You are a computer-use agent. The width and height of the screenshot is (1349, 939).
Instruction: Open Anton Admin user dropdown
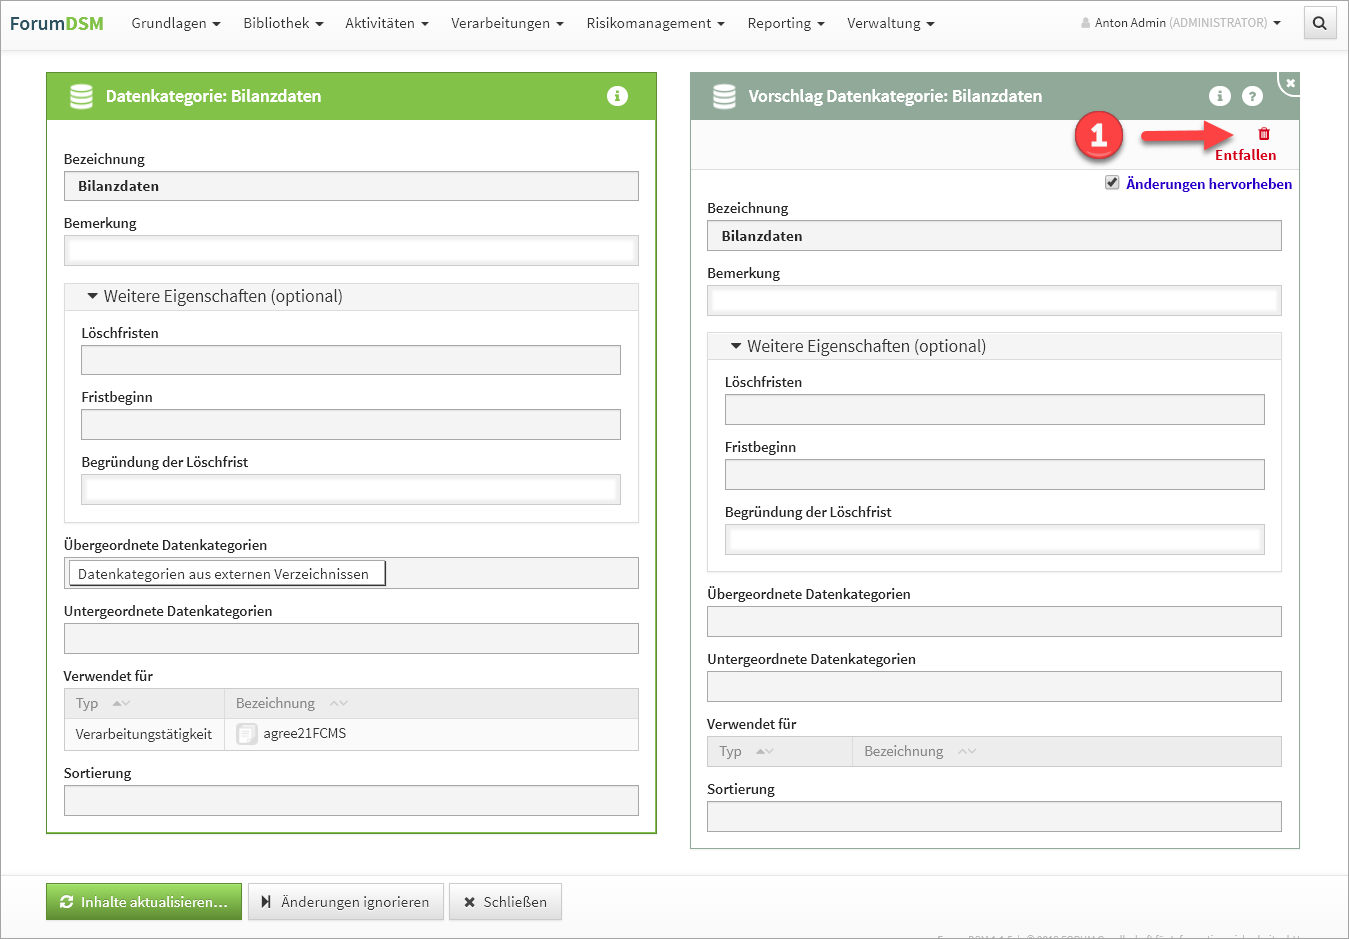click(1181, 23)
